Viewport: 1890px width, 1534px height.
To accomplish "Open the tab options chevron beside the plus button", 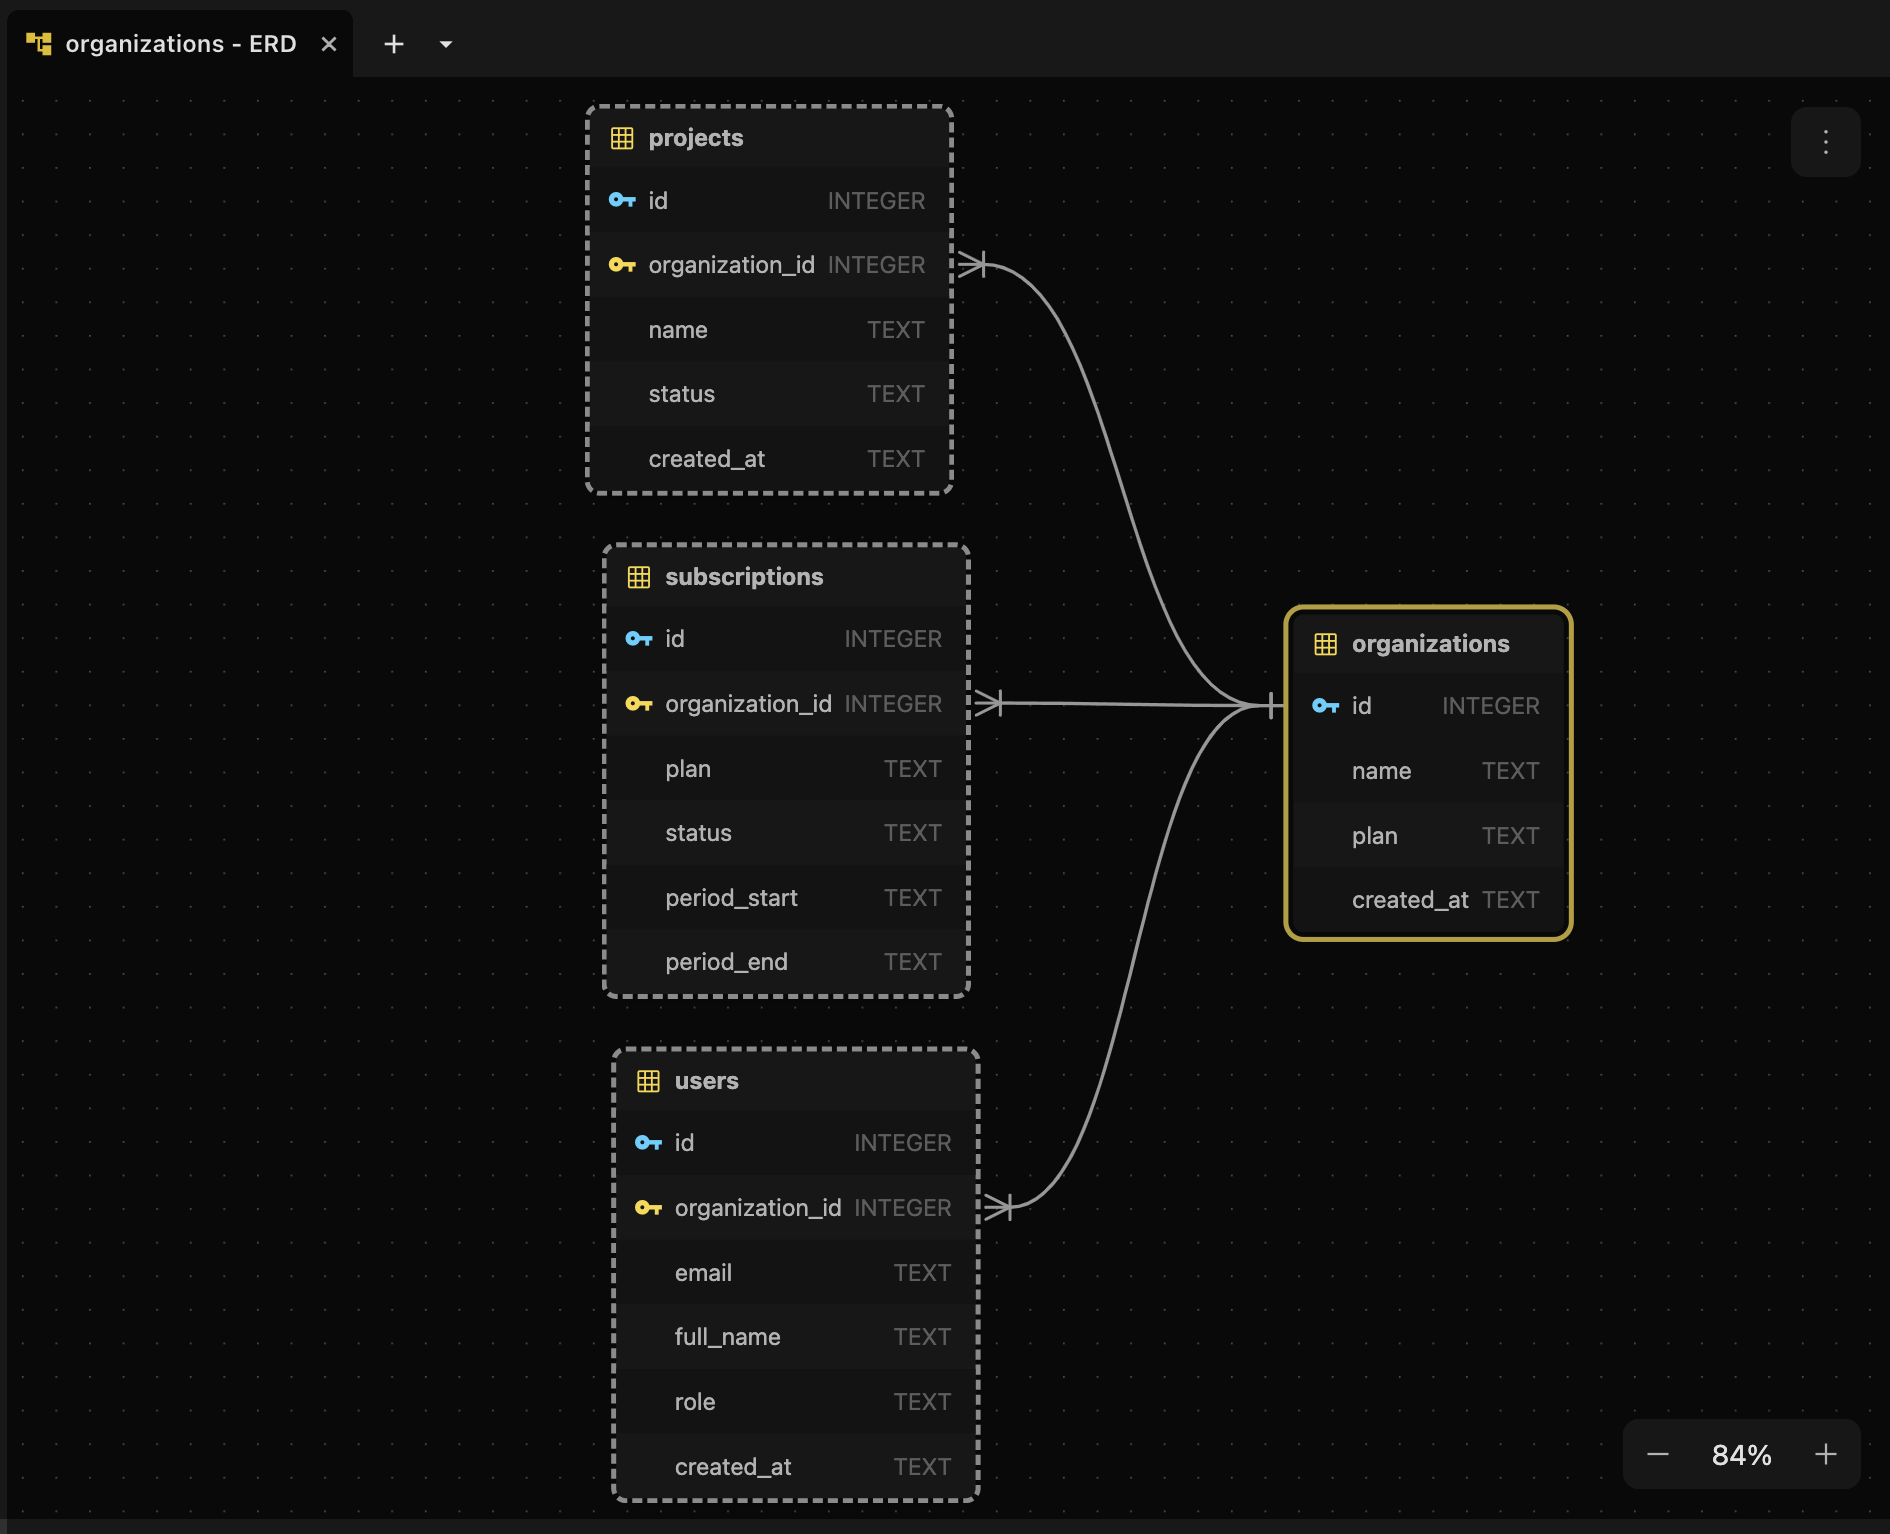I will coord(446,43).
